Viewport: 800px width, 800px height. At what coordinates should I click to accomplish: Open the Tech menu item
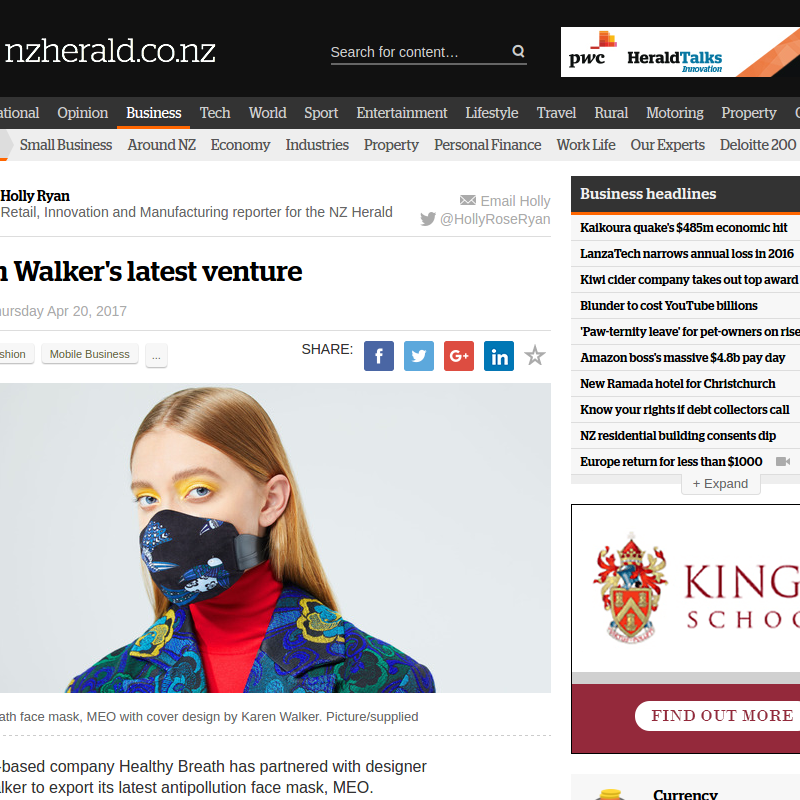(215, 113)
